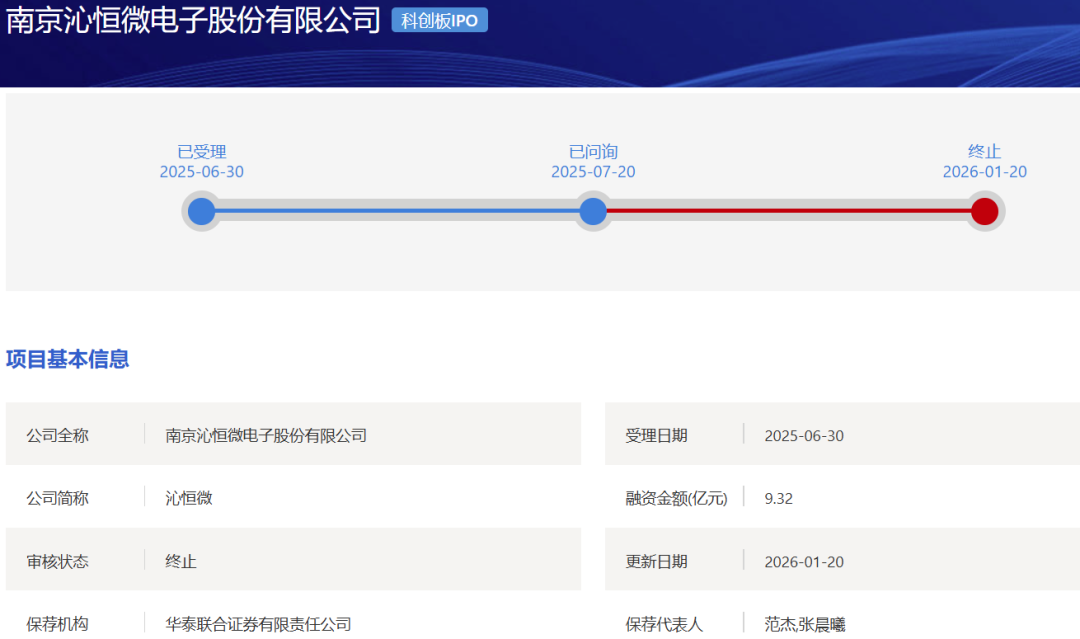Click the 保荐机构 field label
Image resolution: width=1080 pixels, height=639 pixels.
(58, 624)
